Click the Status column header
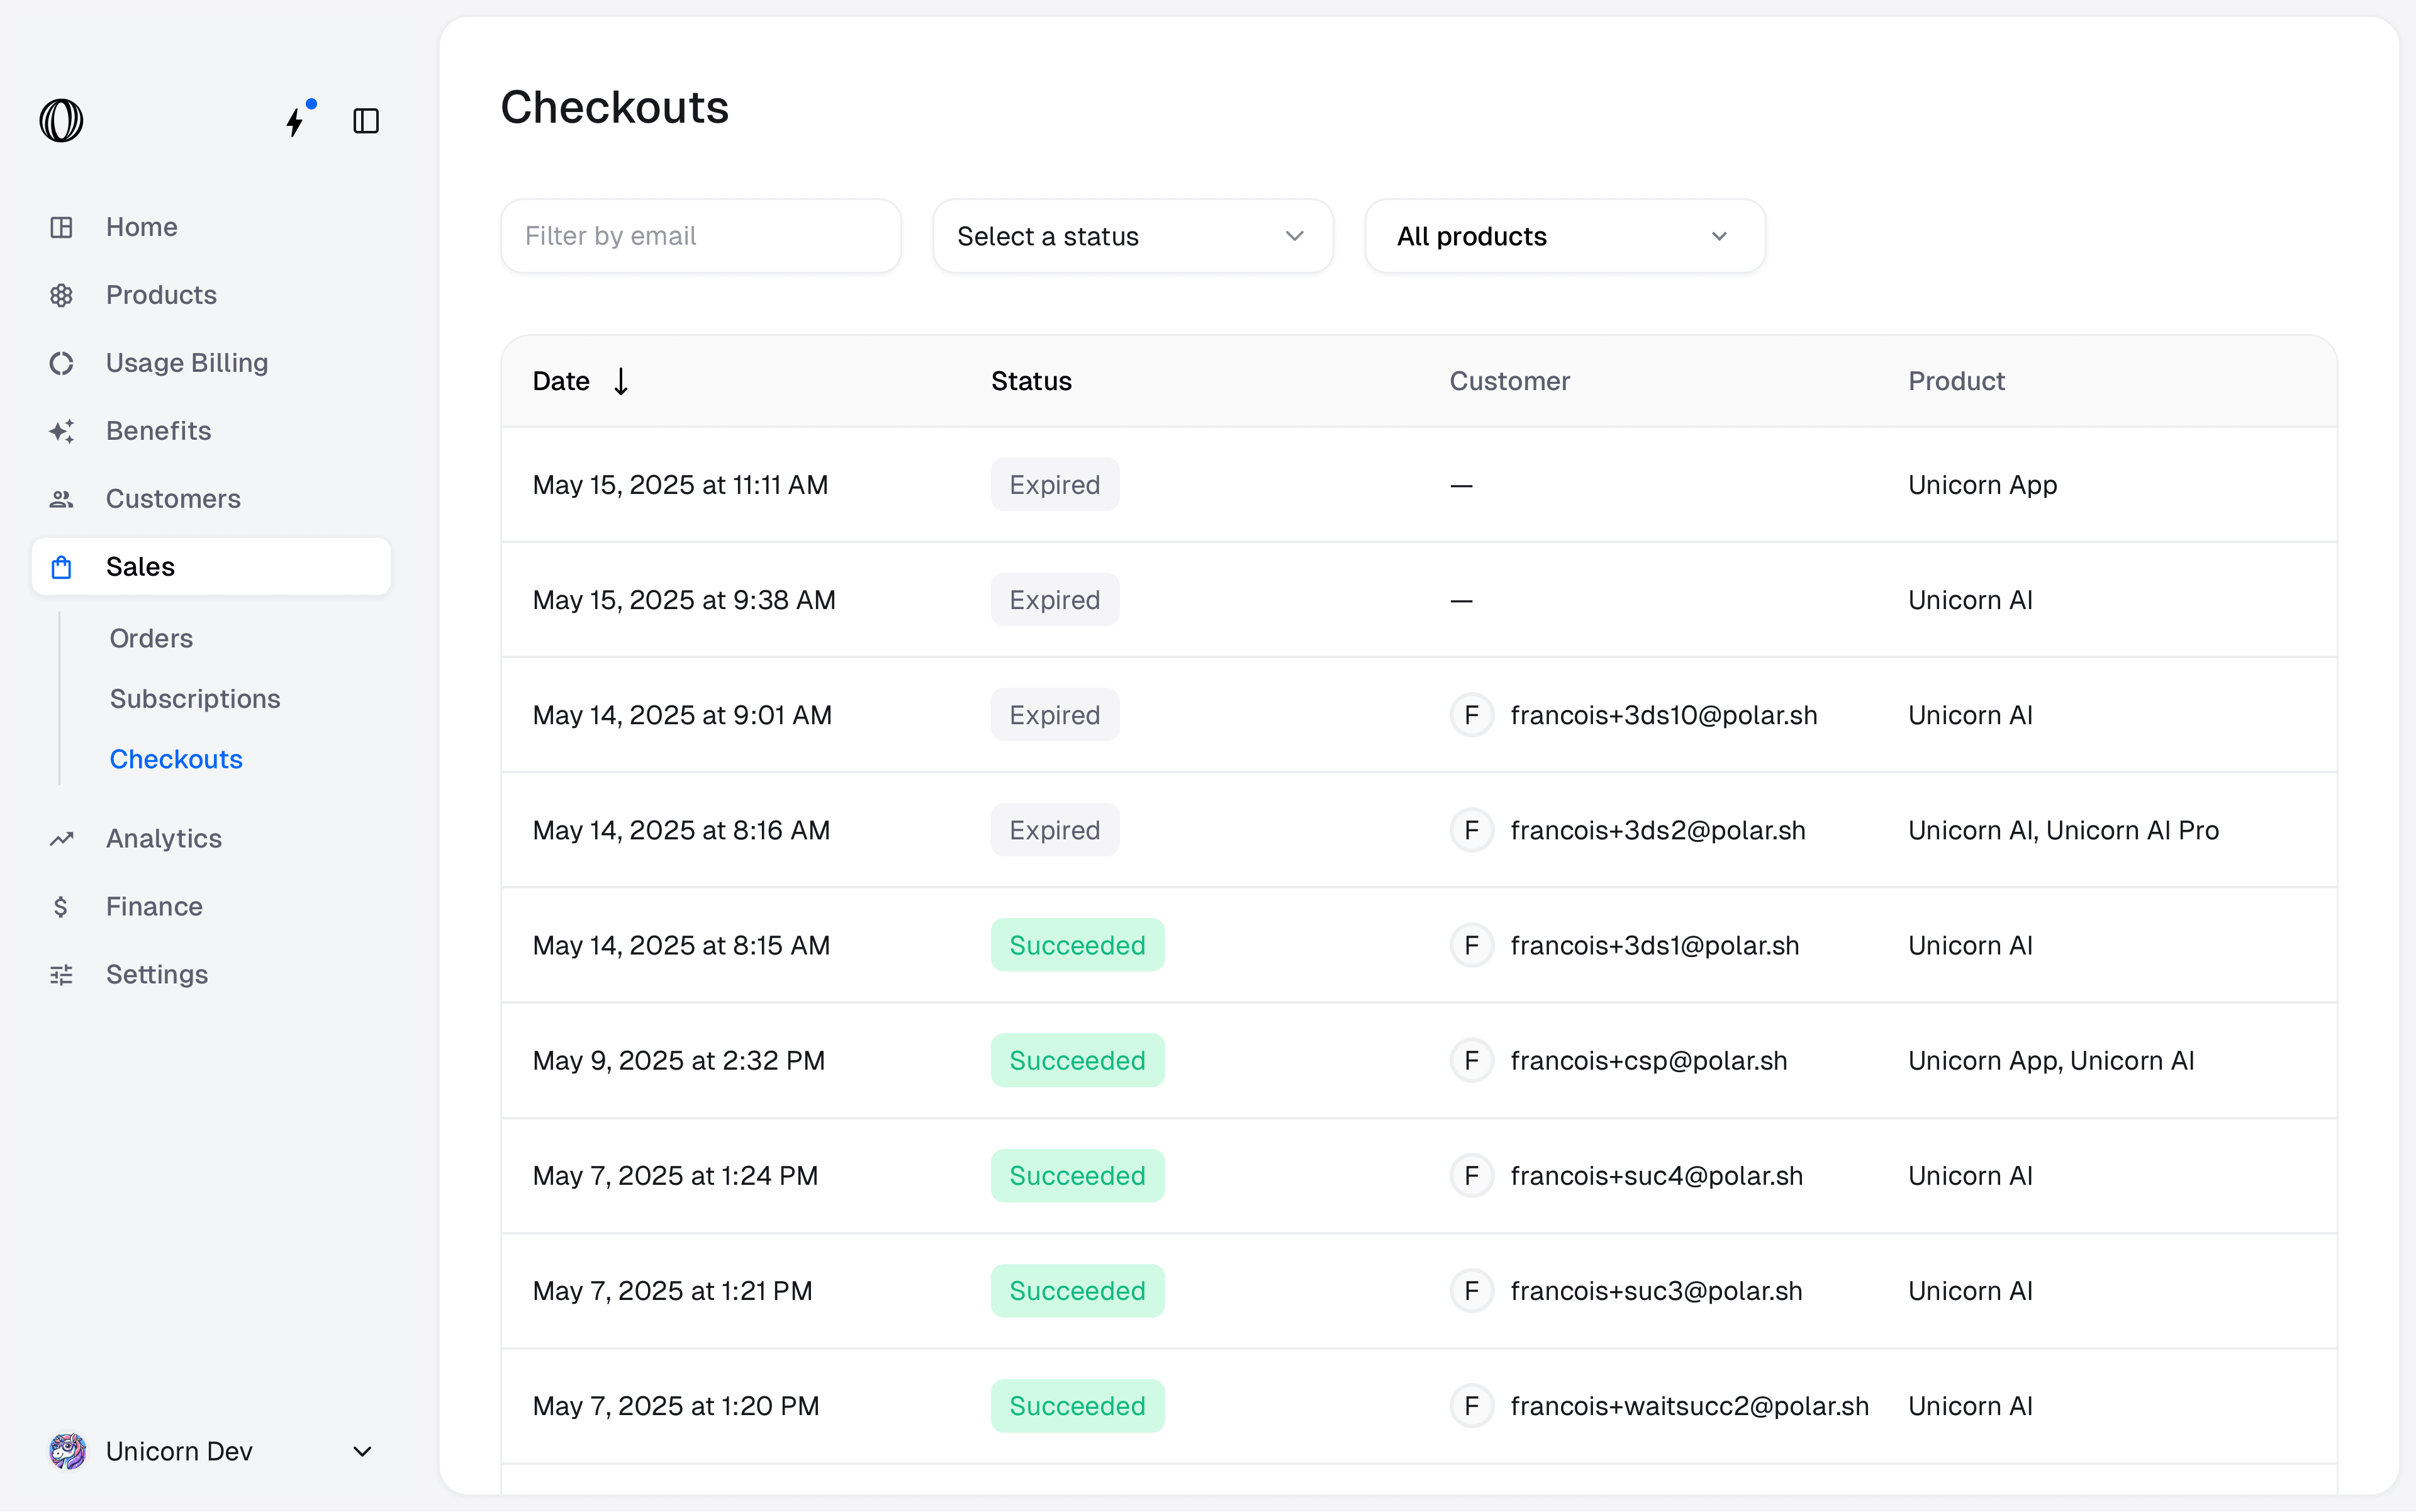The height and width of the screenshot is (1512, 2416). (x=1031, y=381)
